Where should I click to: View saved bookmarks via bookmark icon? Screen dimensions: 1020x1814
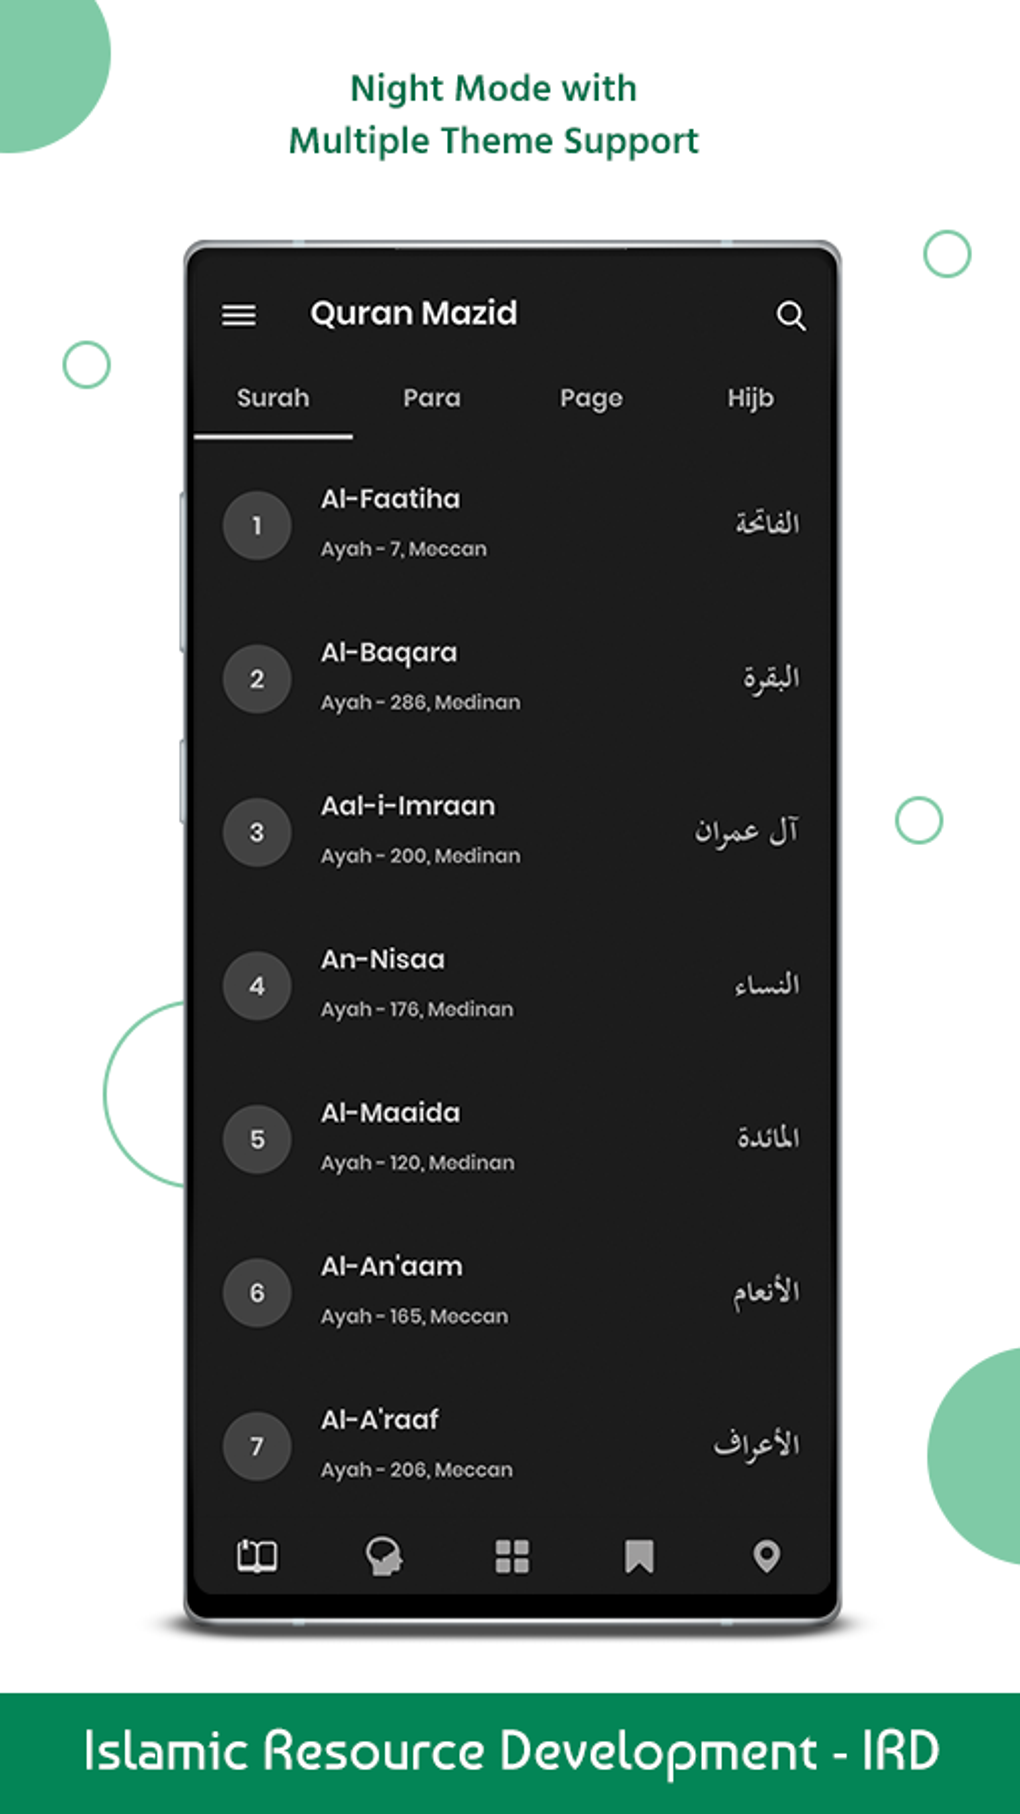(x=638, y=1556)
